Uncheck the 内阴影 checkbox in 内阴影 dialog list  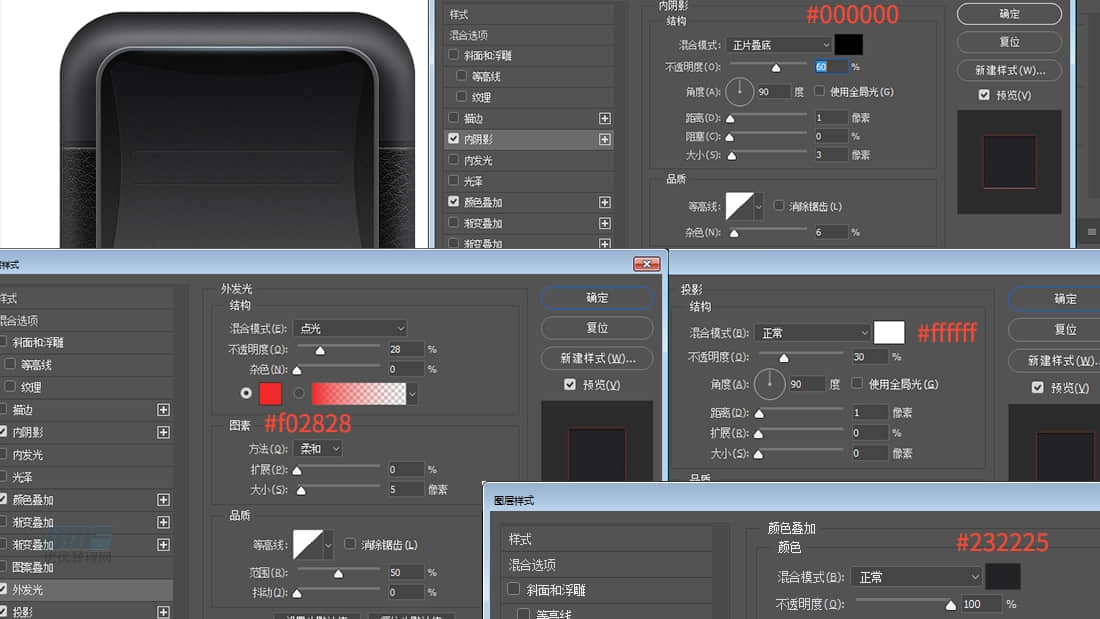pos(453,139)
